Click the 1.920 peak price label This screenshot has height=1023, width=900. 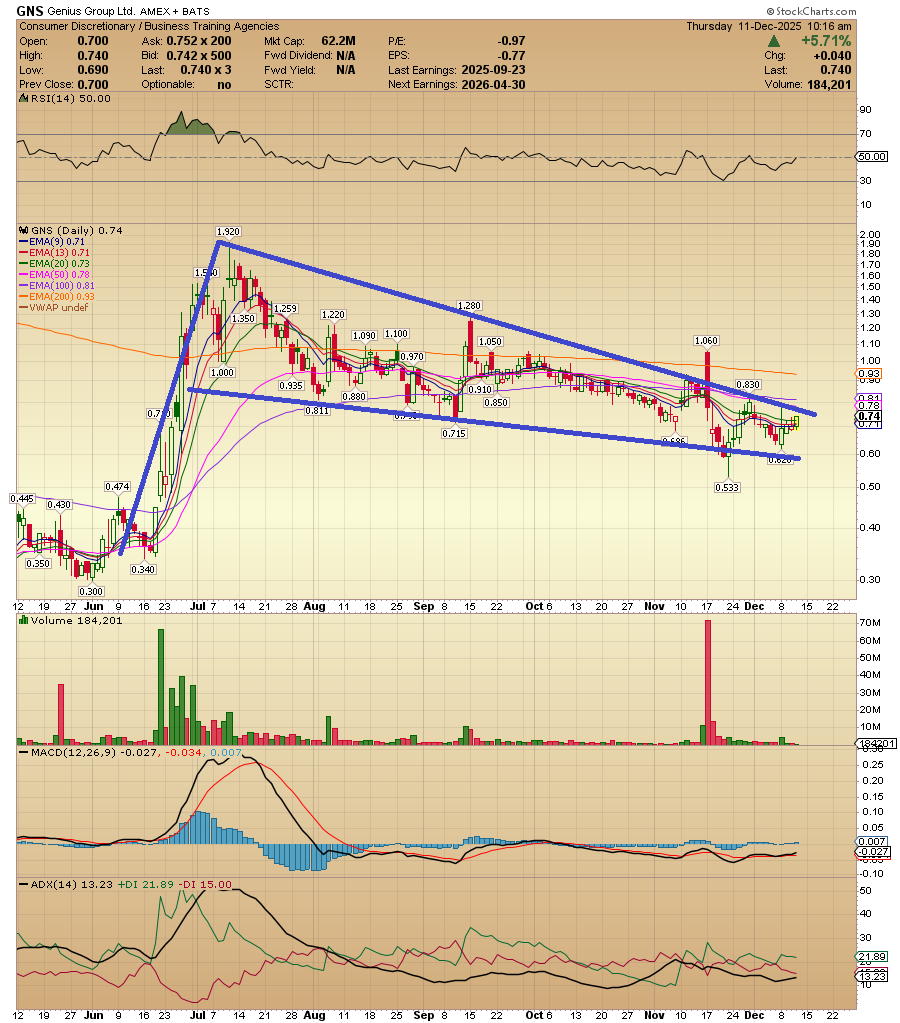228,232
